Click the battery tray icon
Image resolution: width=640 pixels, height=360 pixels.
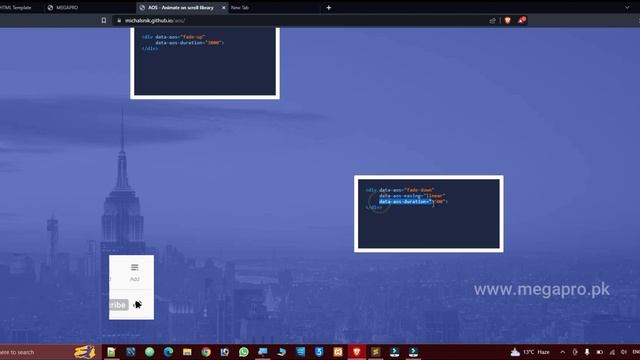600,352
